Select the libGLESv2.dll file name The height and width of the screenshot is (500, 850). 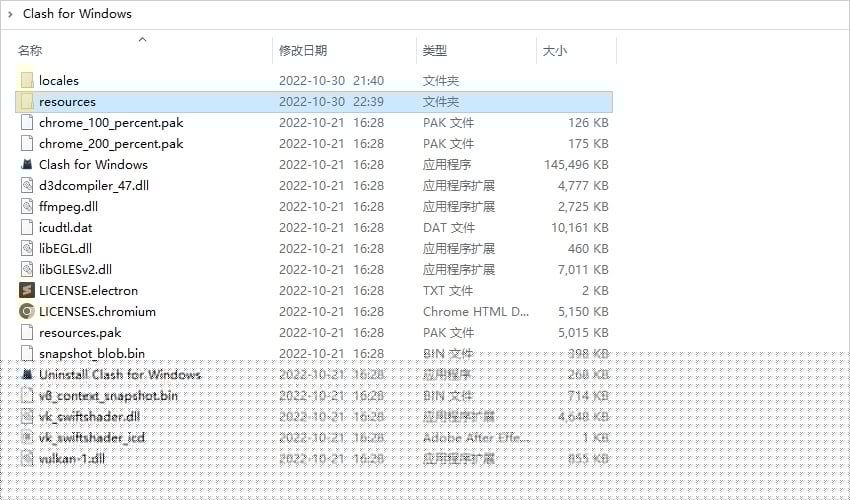pyautogui.click(x=75, y=270)
